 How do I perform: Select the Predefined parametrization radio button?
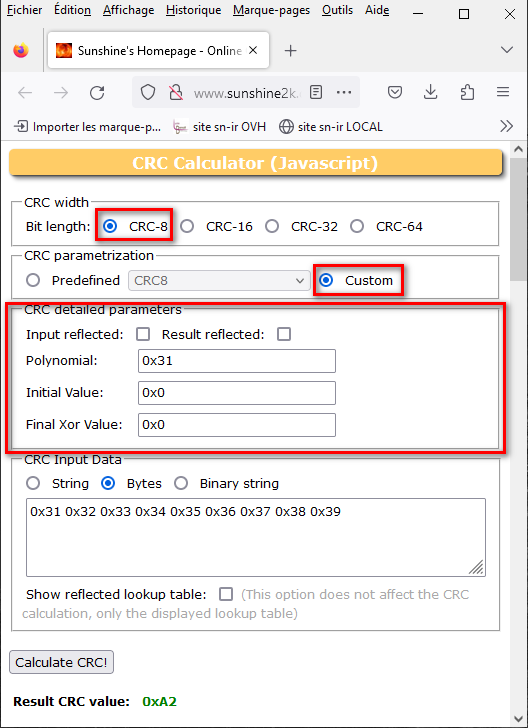tap(33, 280)
